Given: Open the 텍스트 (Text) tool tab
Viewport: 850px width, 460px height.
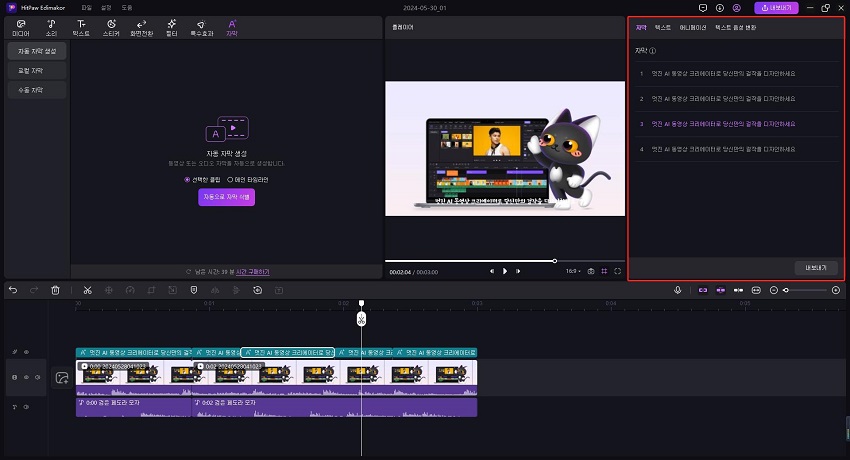Looking at the screenshot, I should tap(81, 28).
